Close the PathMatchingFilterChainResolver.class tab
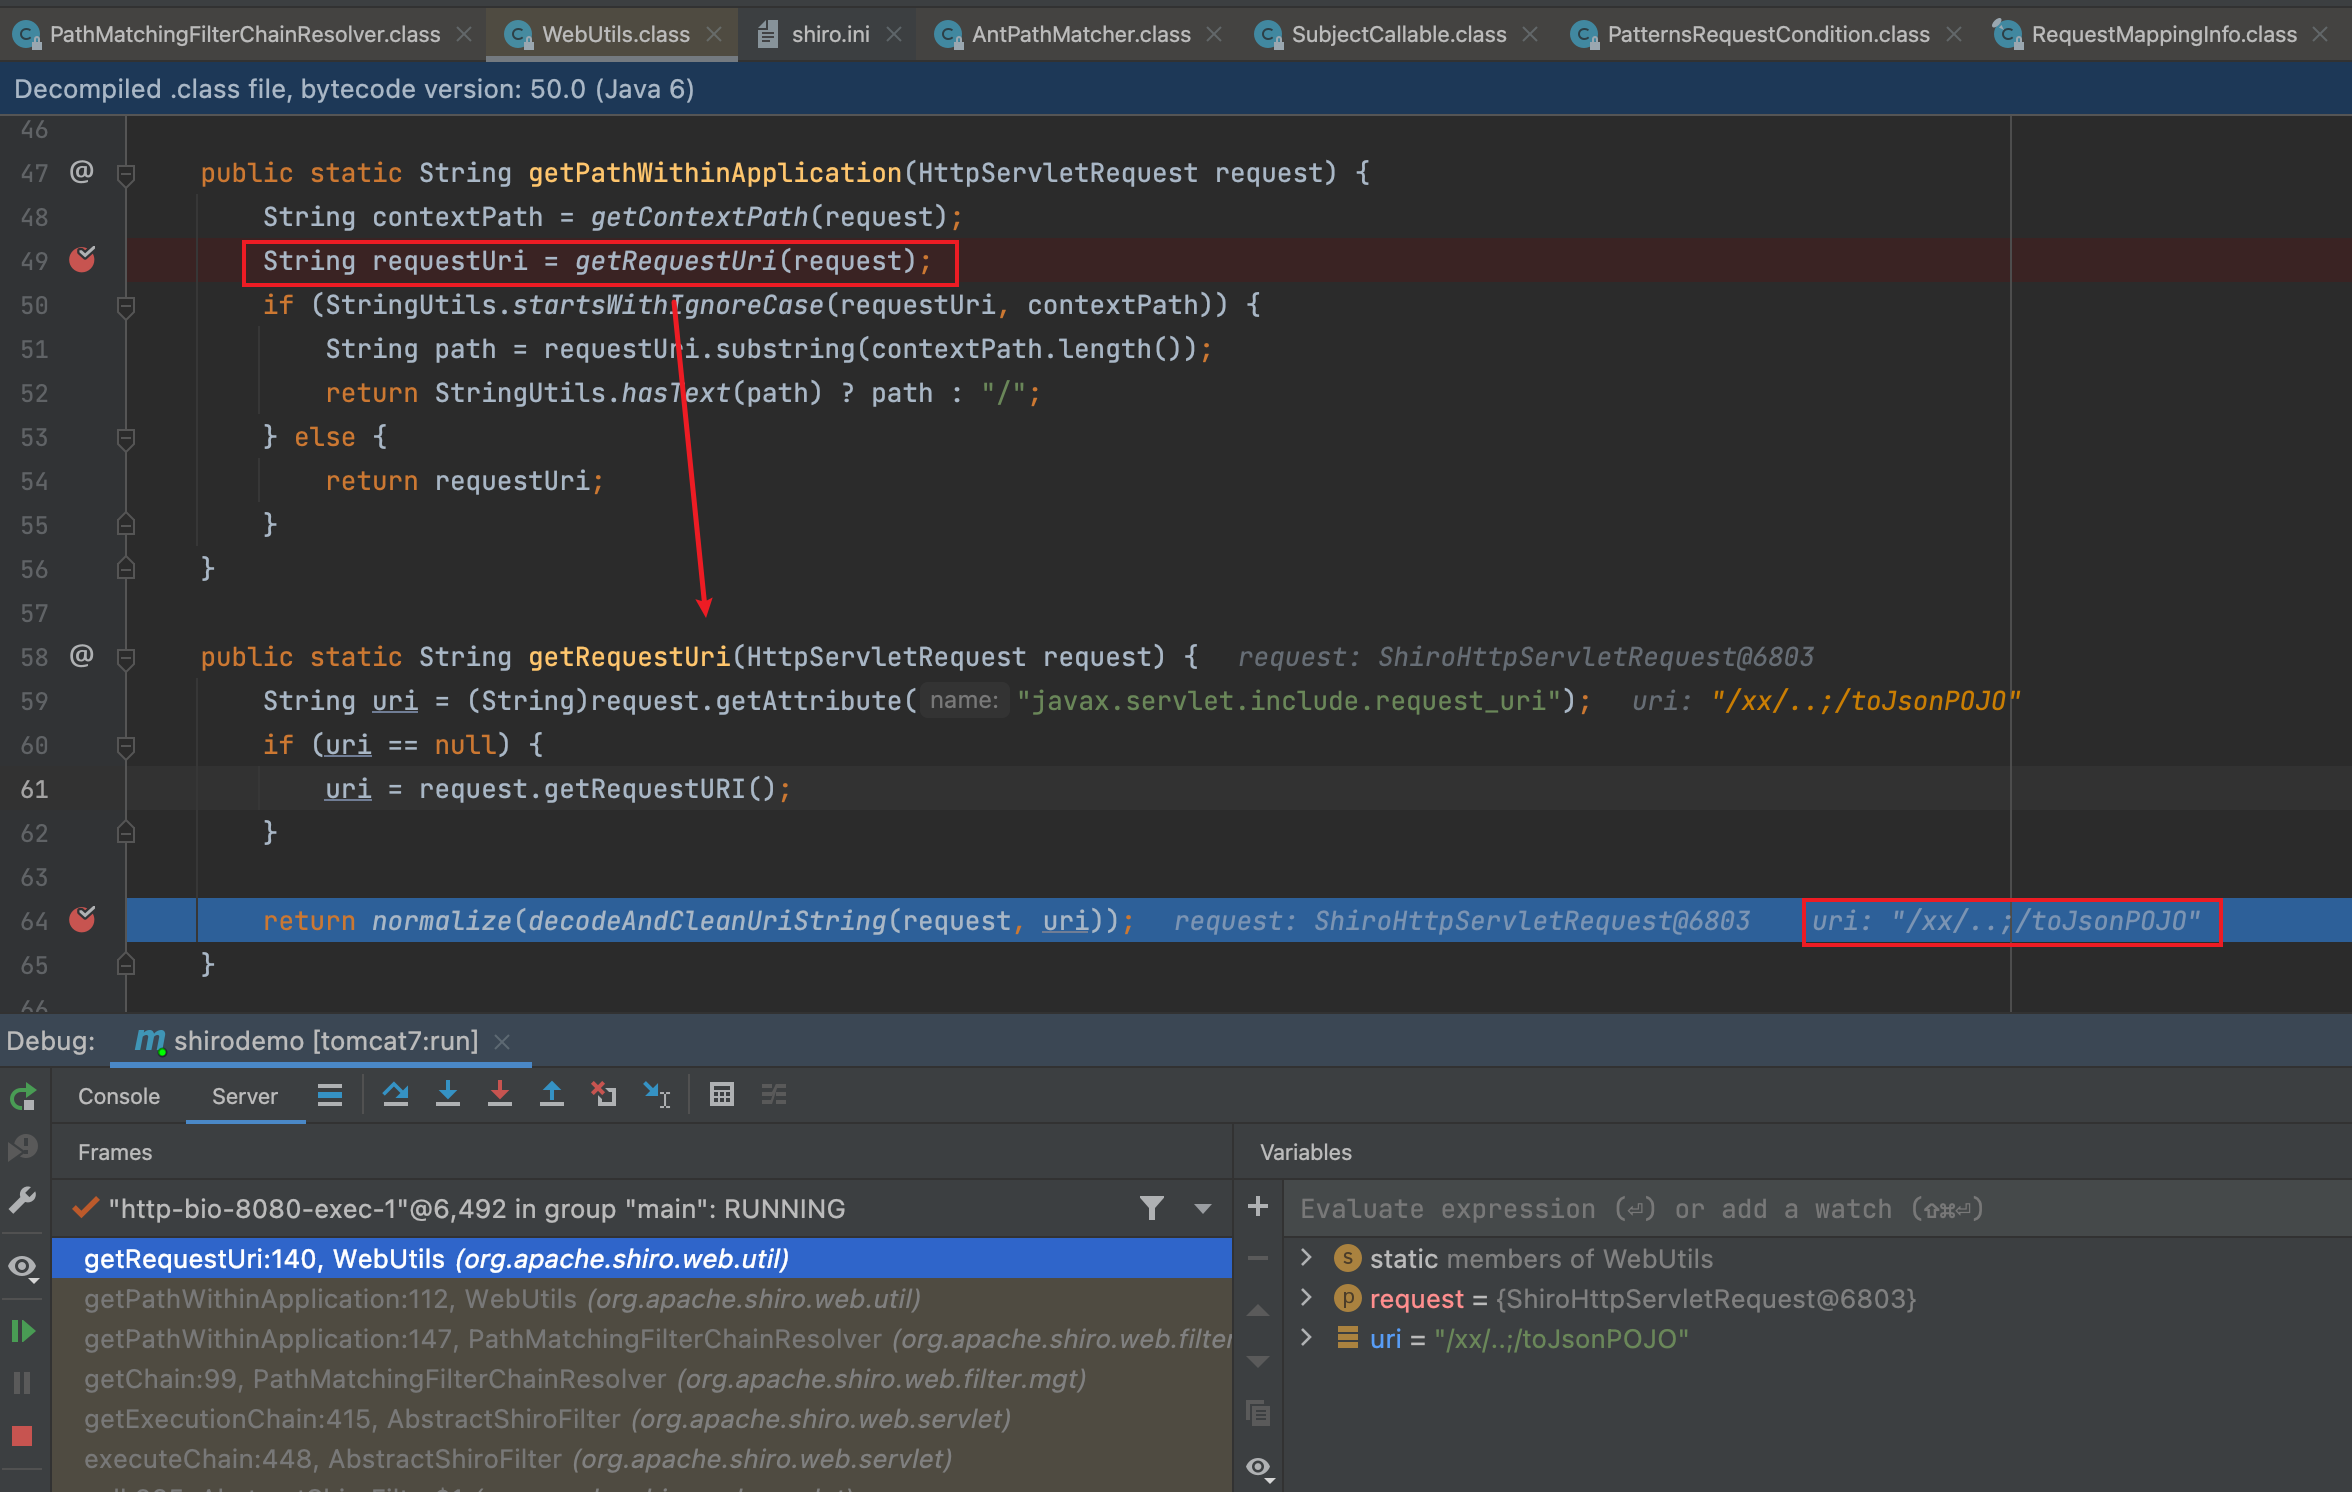 click(464, 34)
